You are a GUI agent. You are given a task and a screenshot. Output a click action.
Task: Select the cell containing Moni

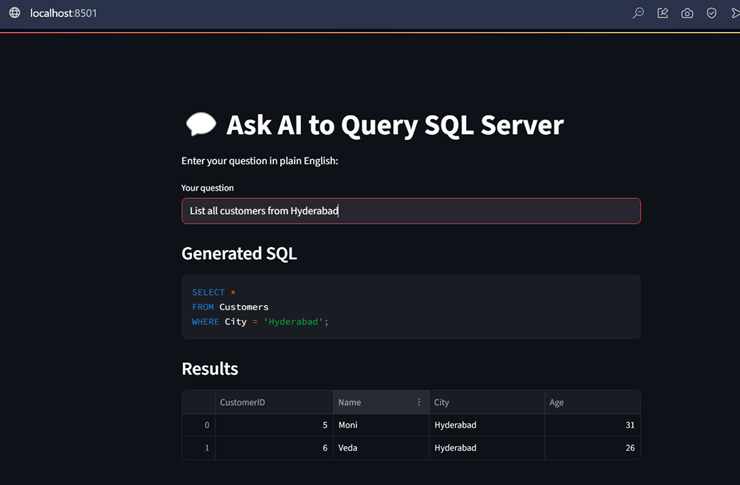click(x=380, y=425)
